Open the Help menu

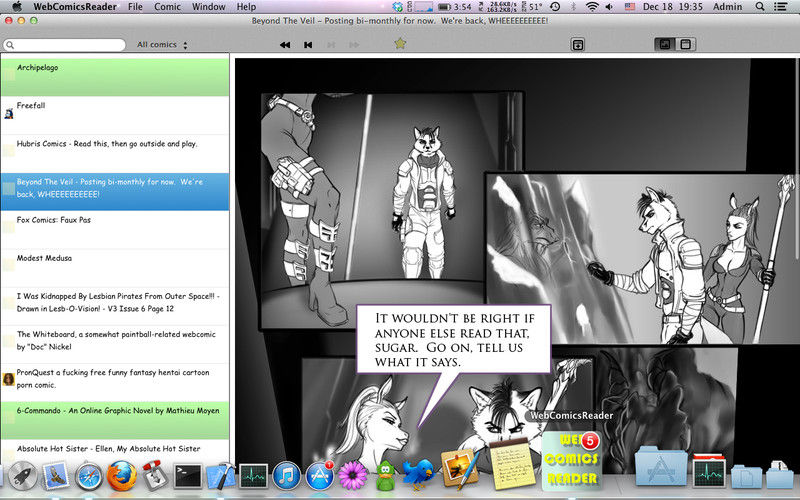(x=246, y=7)
